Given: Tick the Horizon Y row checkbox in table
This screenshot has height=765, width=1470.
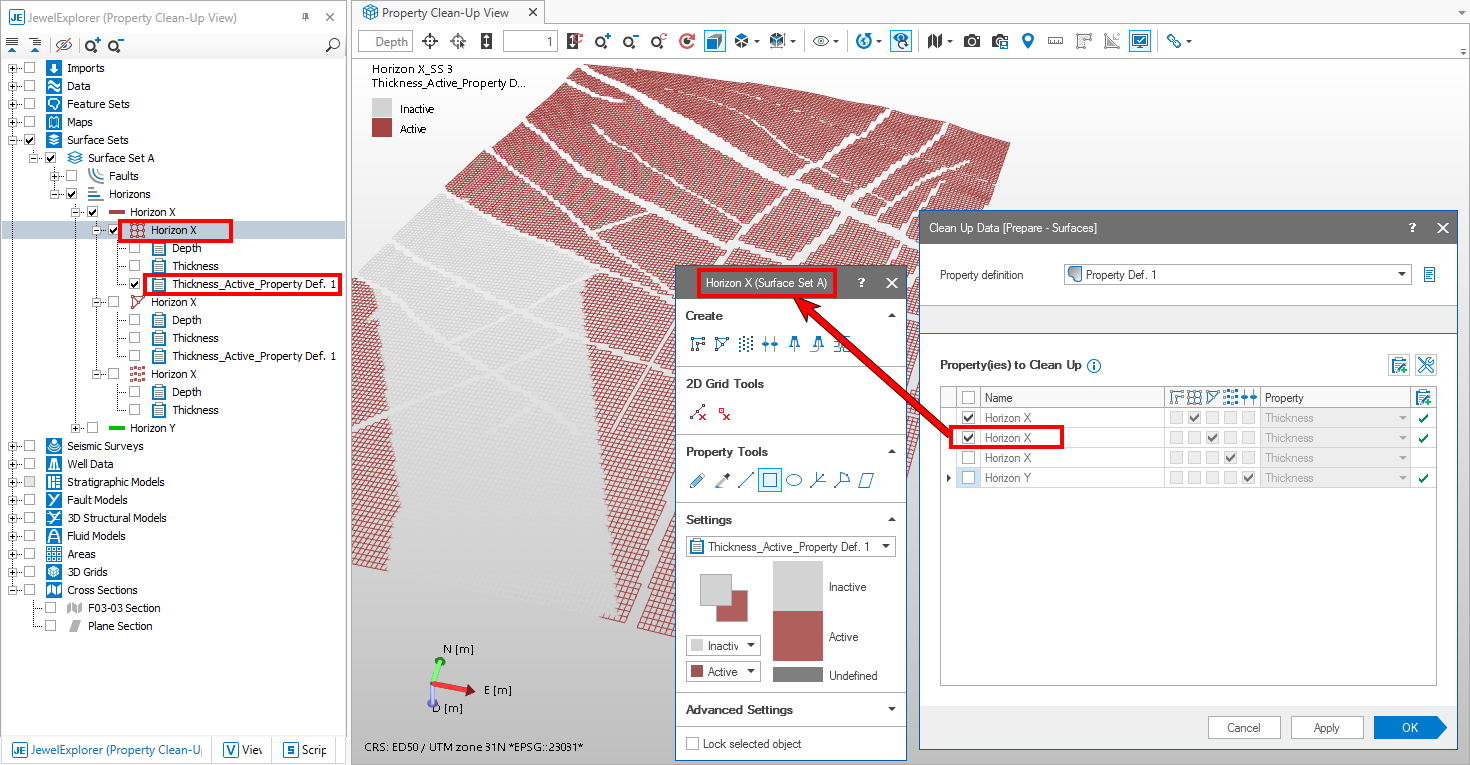Looking at the screenshot, I should coord(968,478).
